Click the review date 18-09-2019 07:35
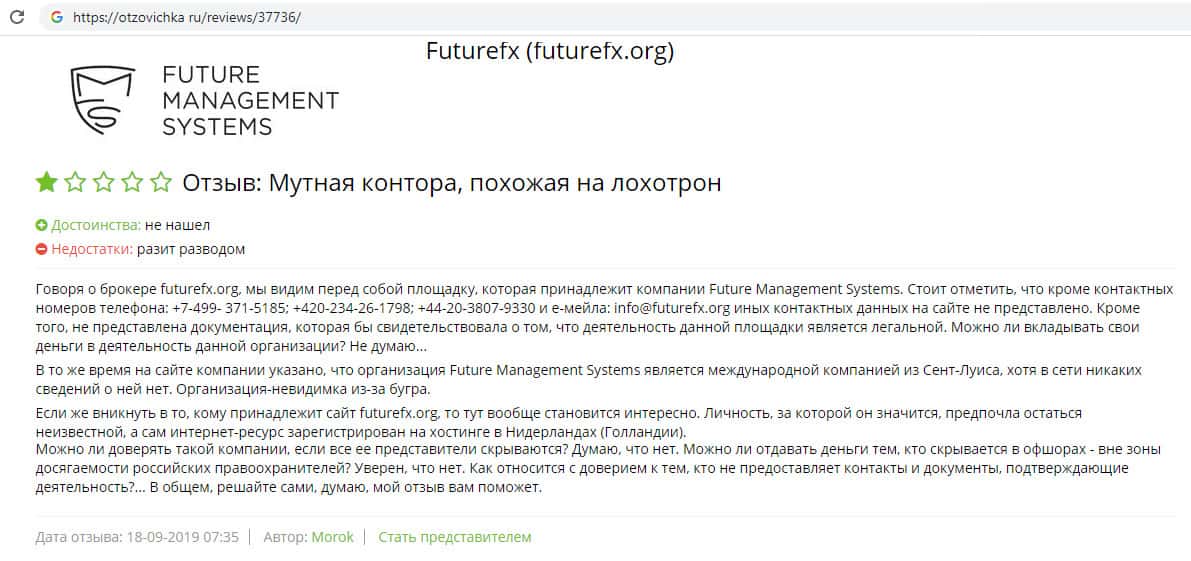The width and height of the screenshot is (1191, 561). click(x=182, y=537)
